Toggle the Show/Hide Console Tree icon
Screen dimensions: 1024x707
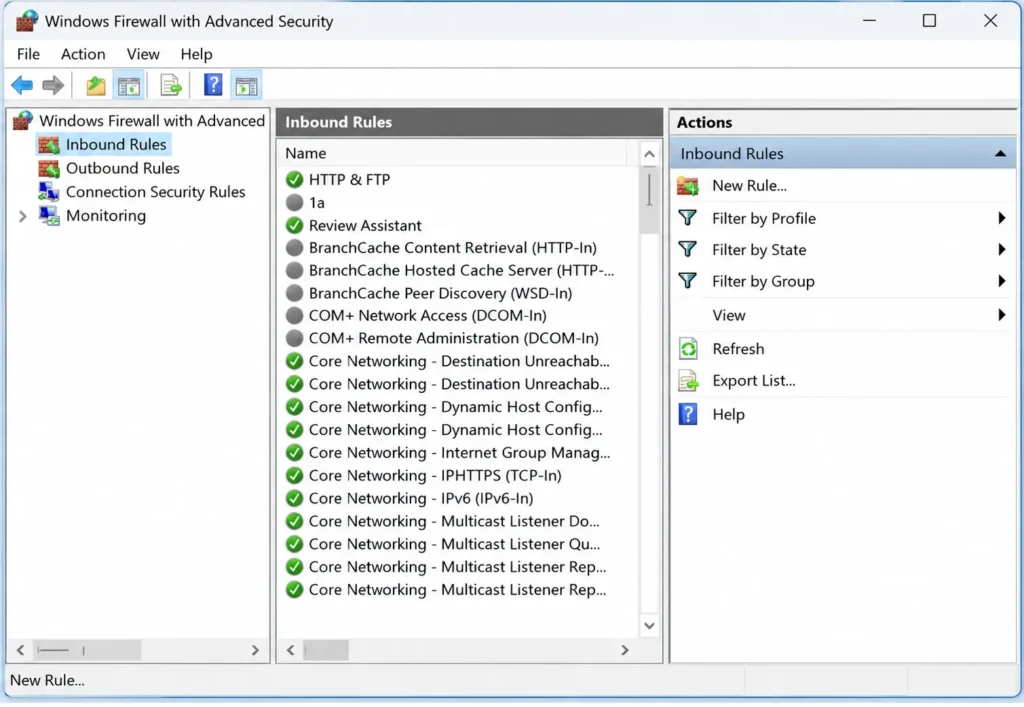[x=129, y=86]
